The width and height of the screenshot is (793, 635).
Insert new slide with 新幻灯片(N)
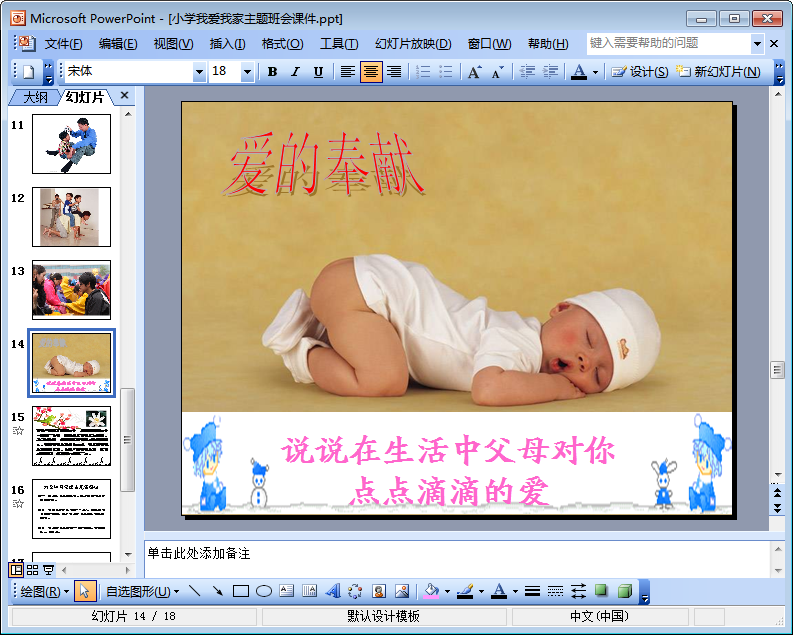719,72
